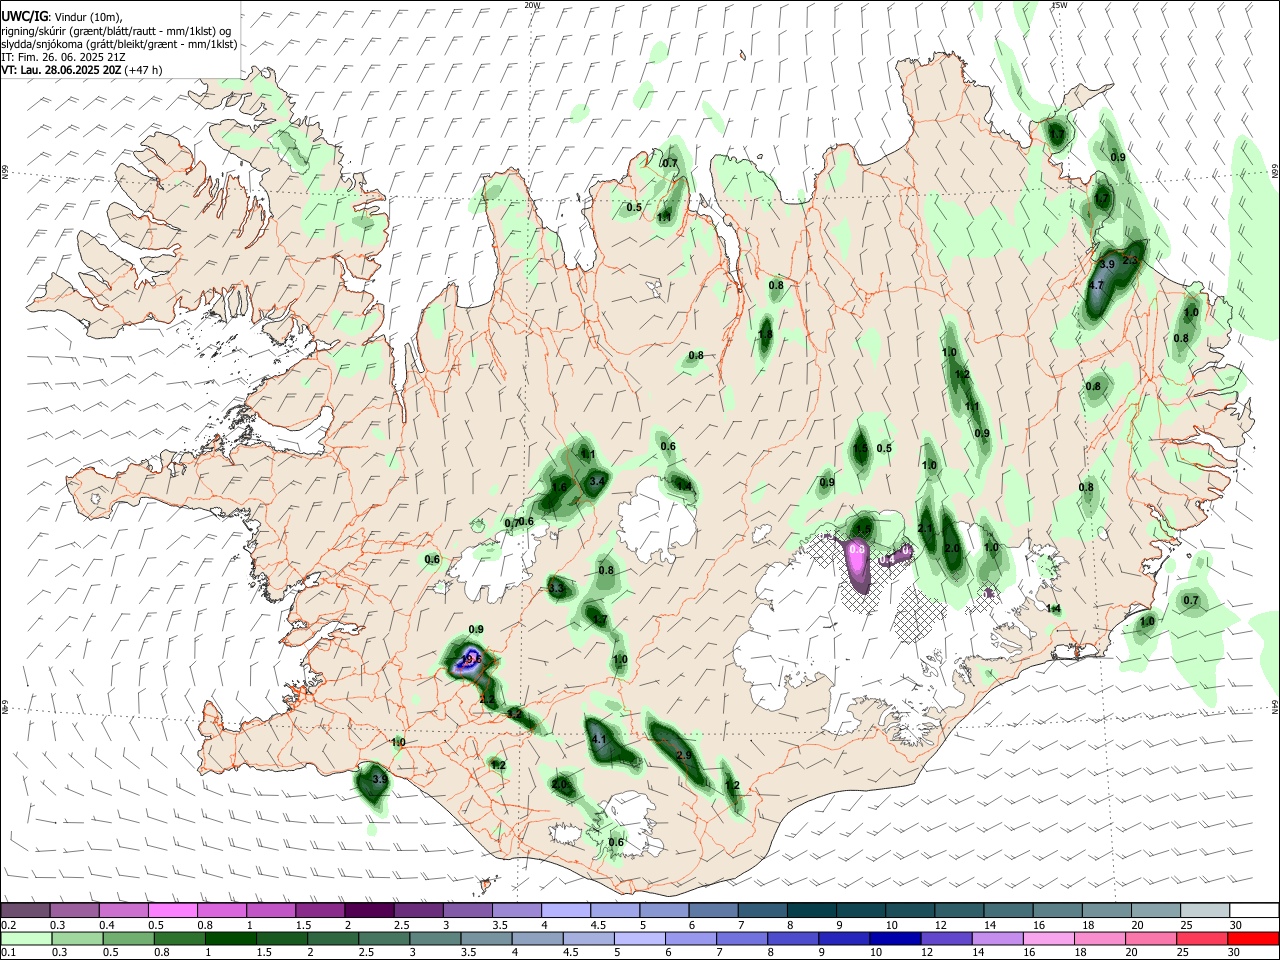Viewport: 1280px width, 960px height.
Task: Click the 2.9 precipitation value on the map
Action: pos(684,756)
